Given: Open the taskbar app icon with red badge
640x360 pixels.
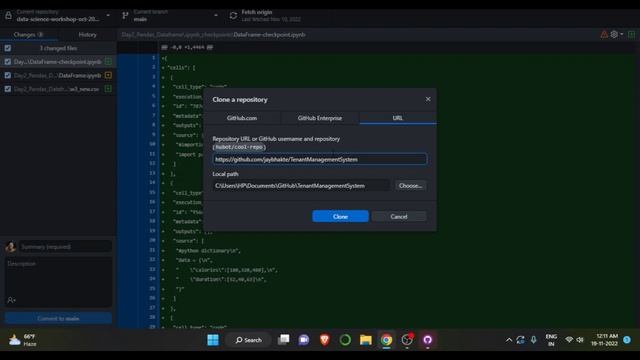Looking at the screenshot, I should click(407, 340).
